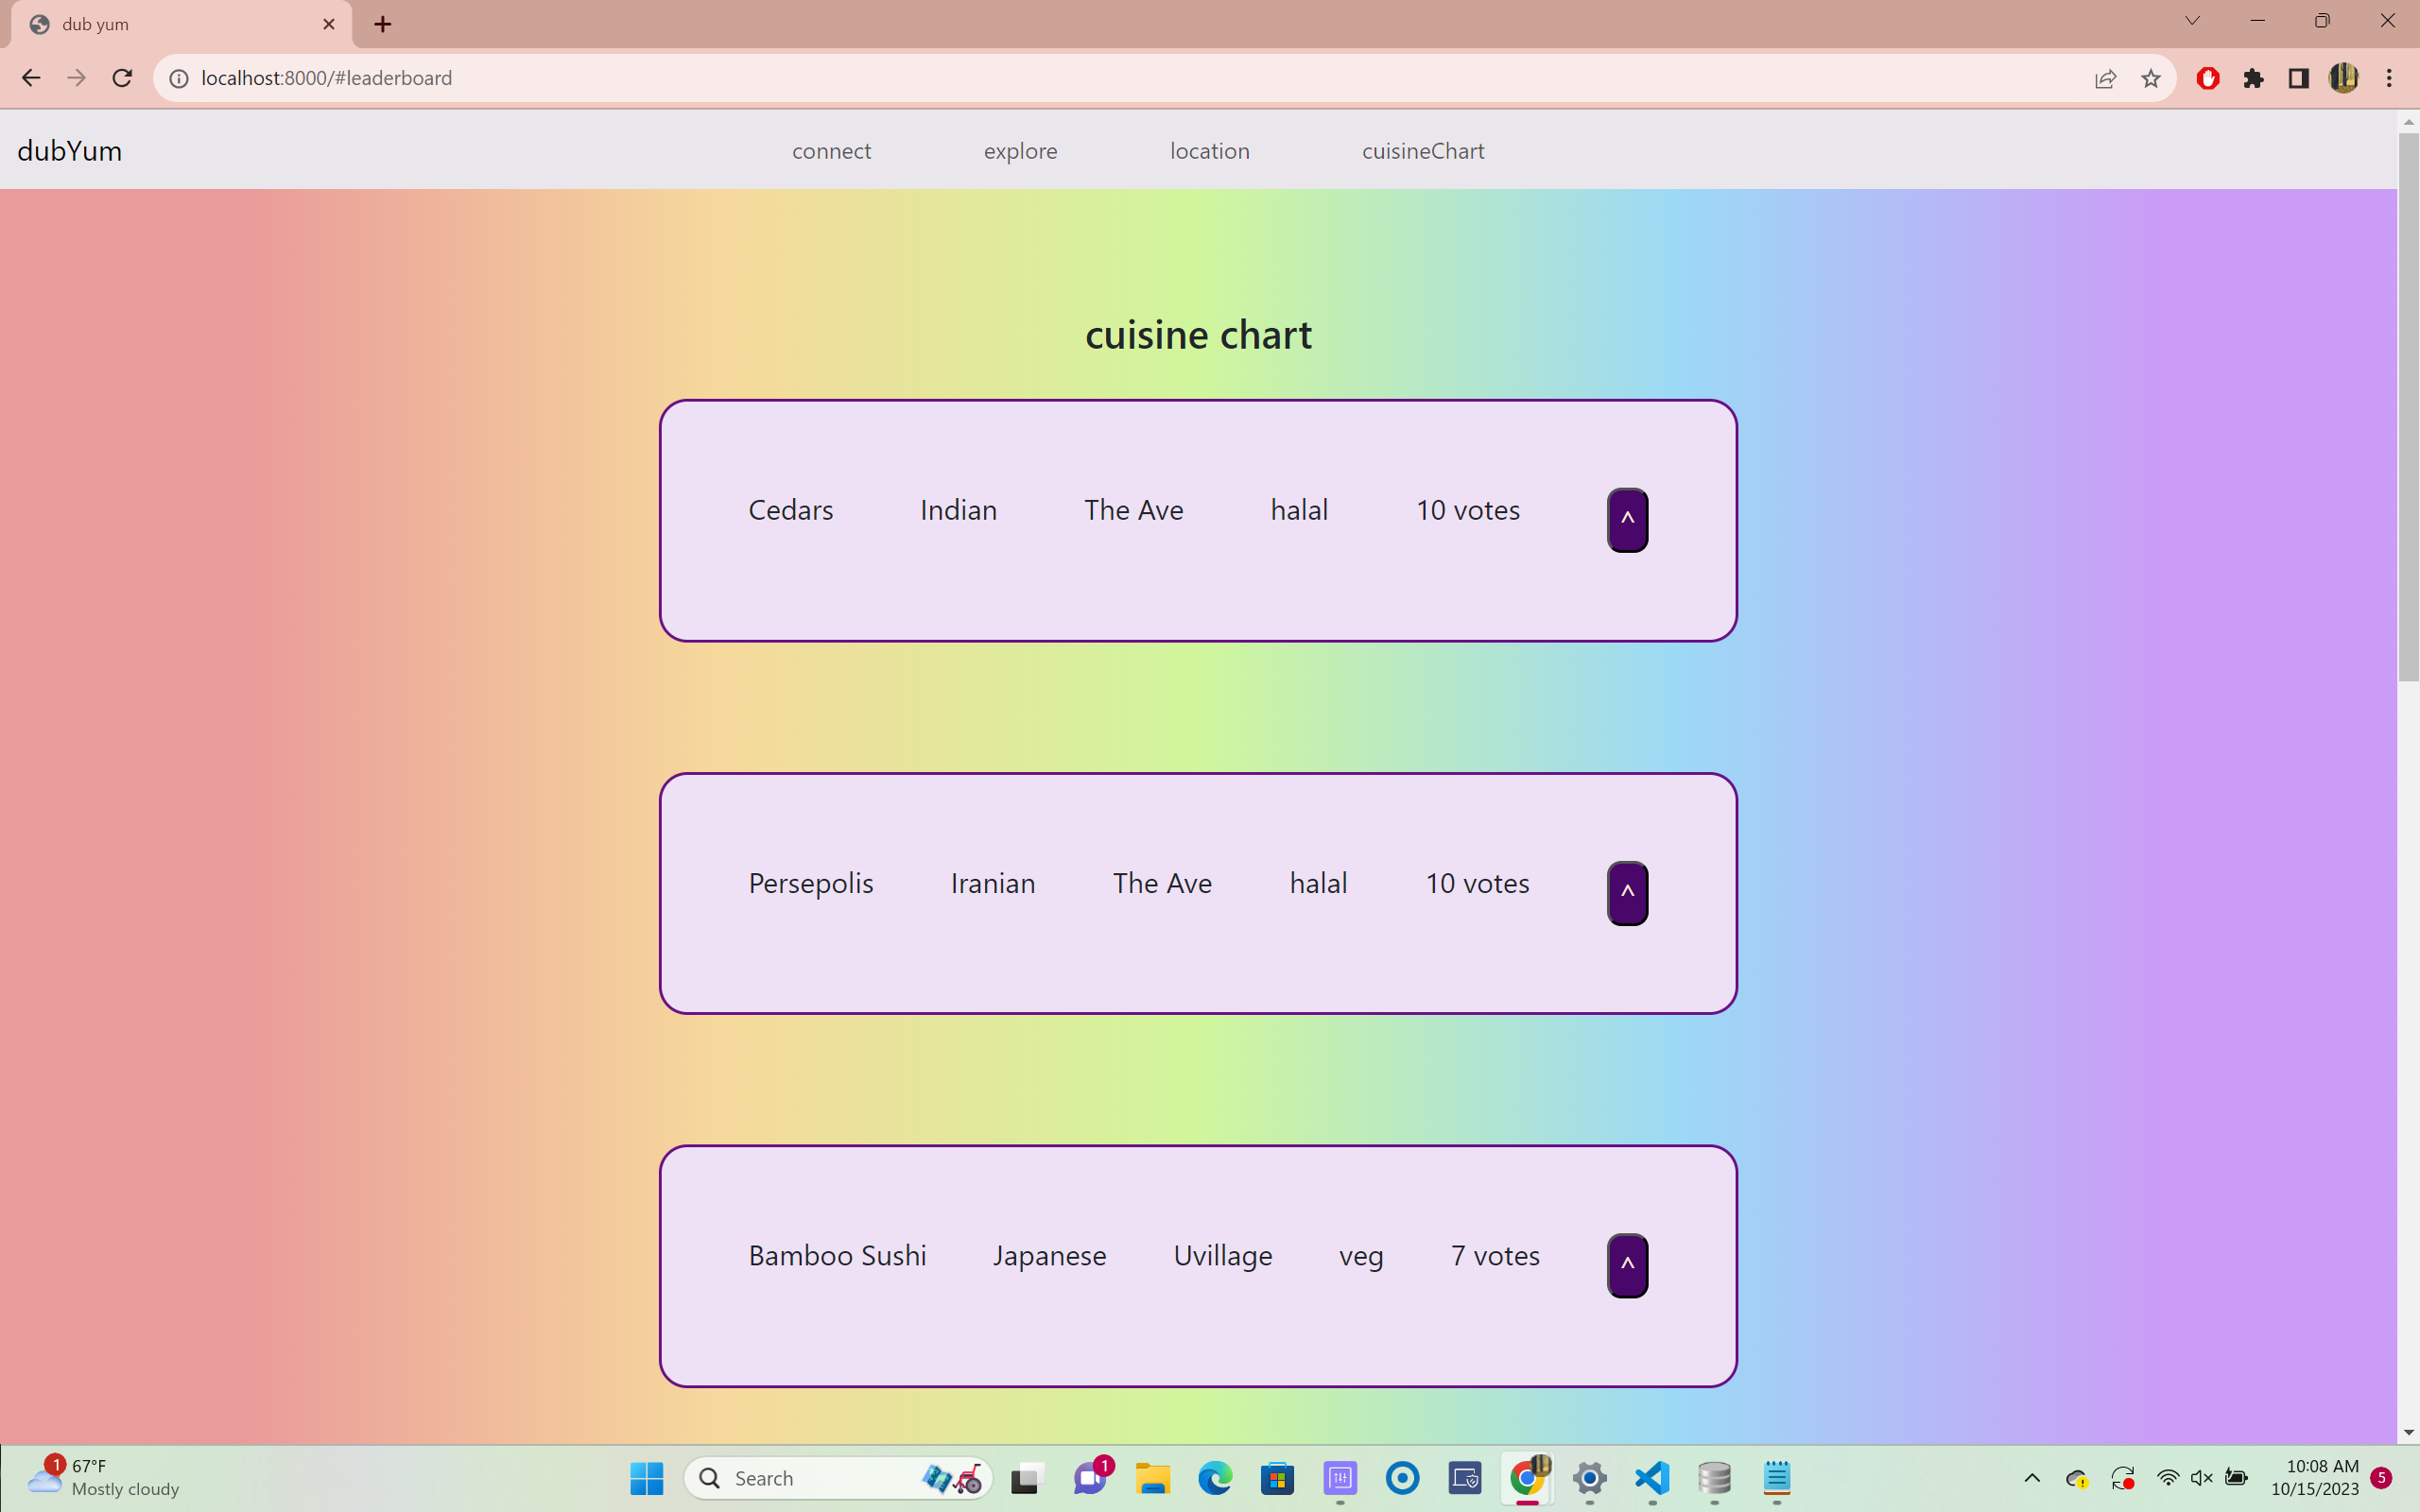Viewport: 2420px width, 1512px height.
Task: Open Visual Studio Code from taskbar
Action: 1652,1478
